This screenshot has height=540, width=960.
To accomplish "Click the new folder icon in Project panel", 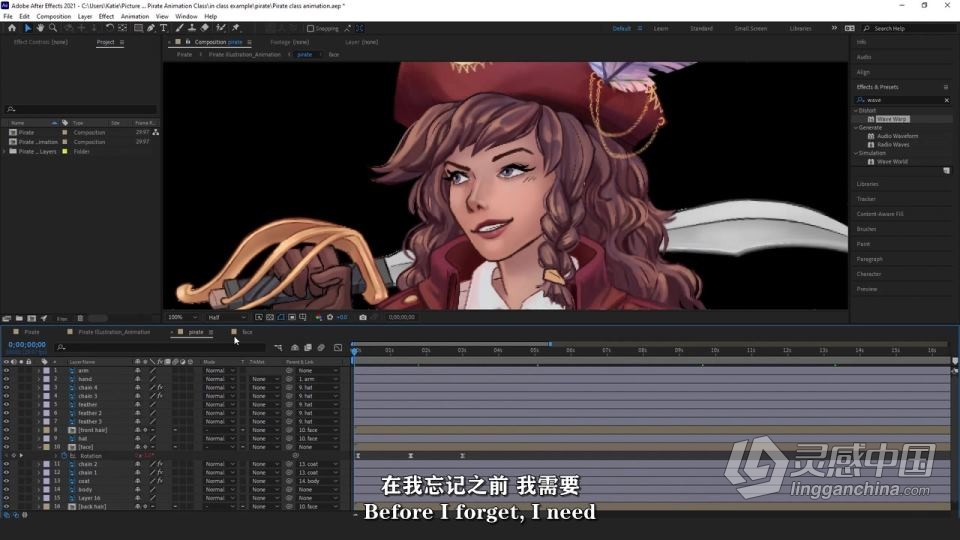I will 19,318.
